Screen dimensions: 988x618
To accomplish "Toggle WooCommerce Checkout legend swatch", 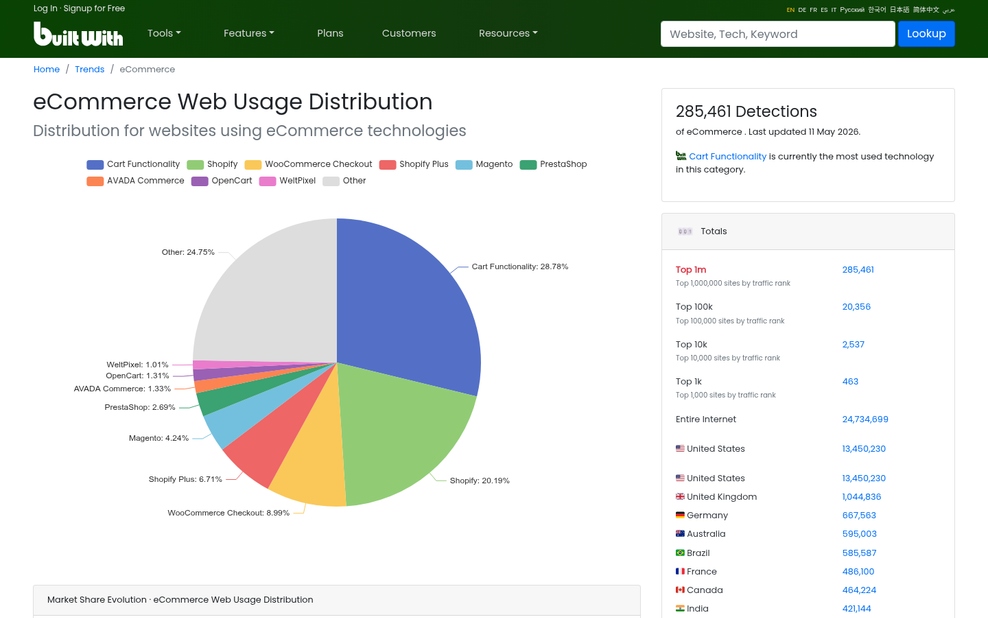I will click(x=253, y=164).
